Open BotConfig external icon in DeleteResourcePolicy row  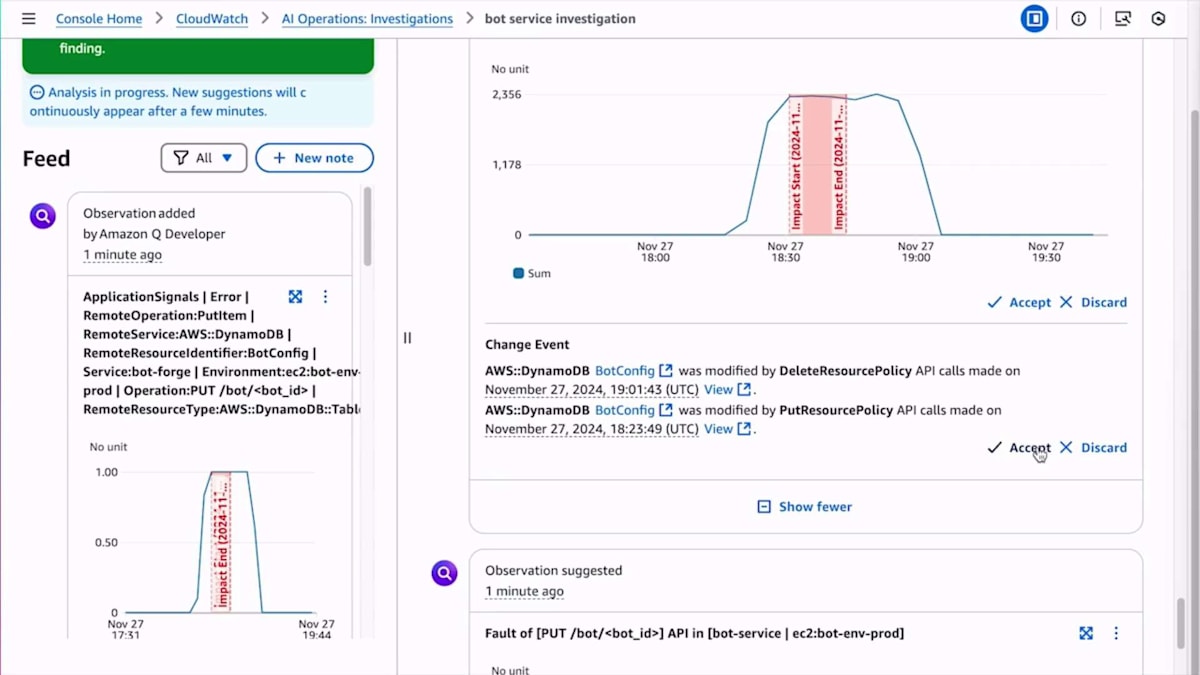pyautogui.click(x=666, y=371)
